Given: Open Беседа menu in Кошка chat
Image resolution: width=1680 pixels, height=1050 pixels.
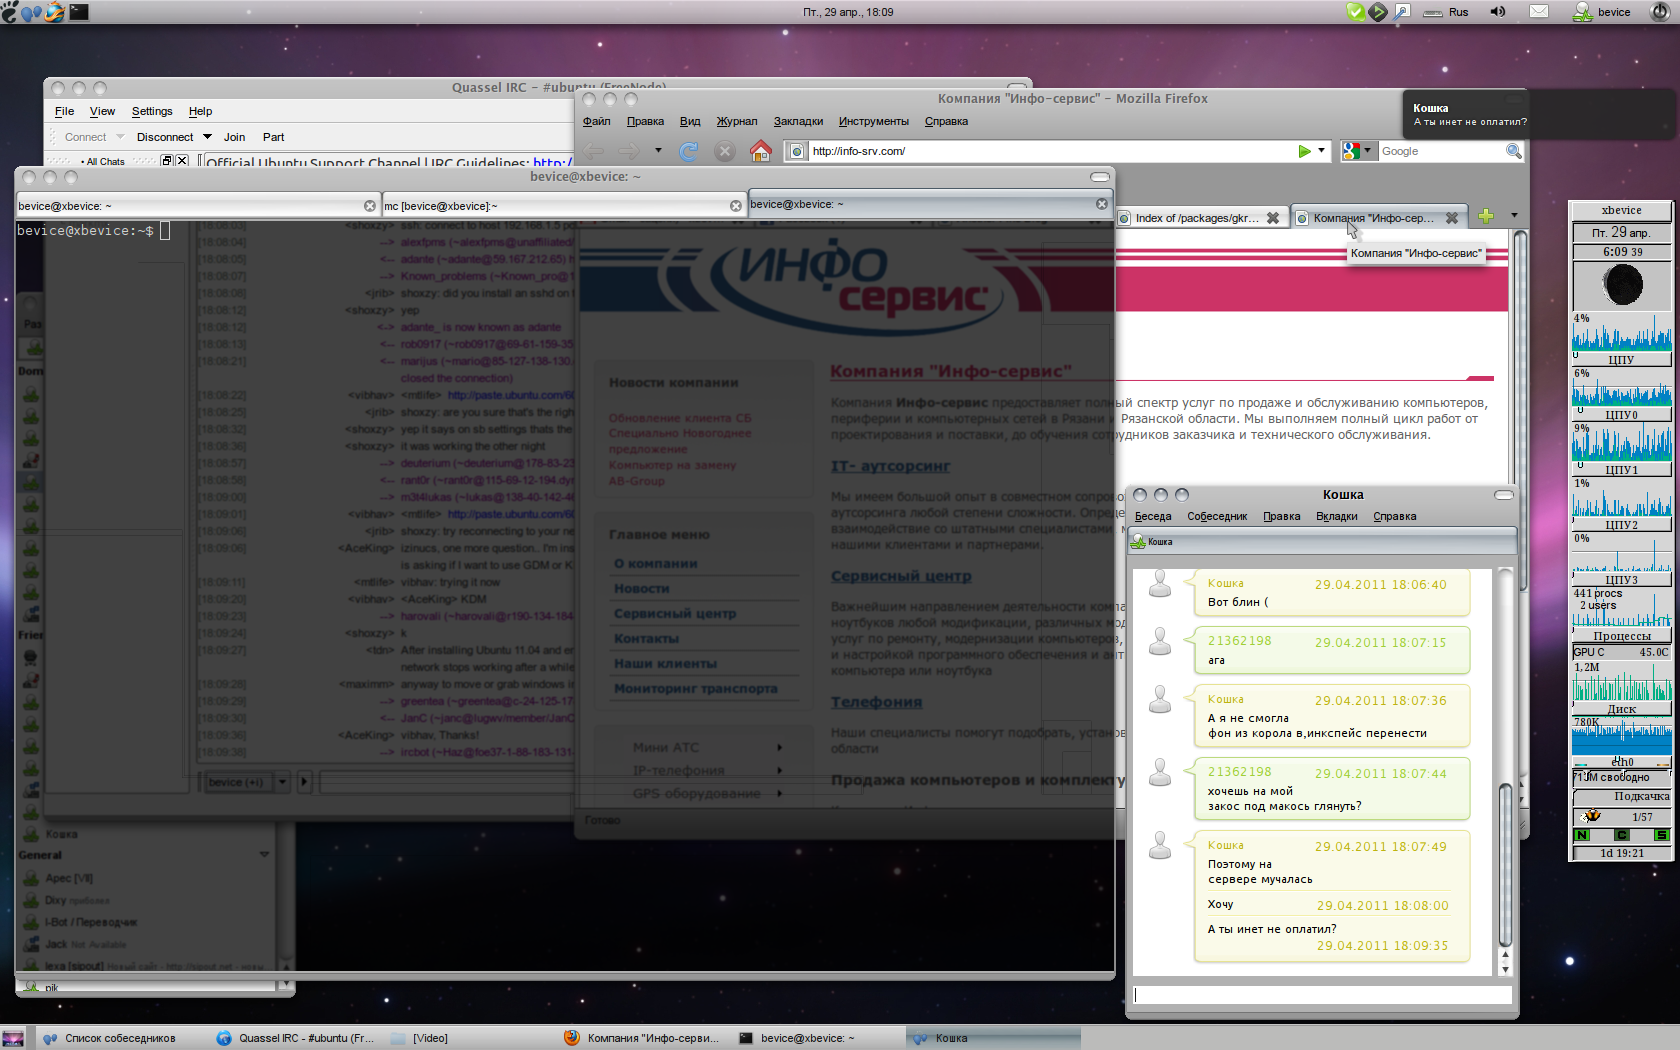Looking at the screenshot, I should [1153, 516].
